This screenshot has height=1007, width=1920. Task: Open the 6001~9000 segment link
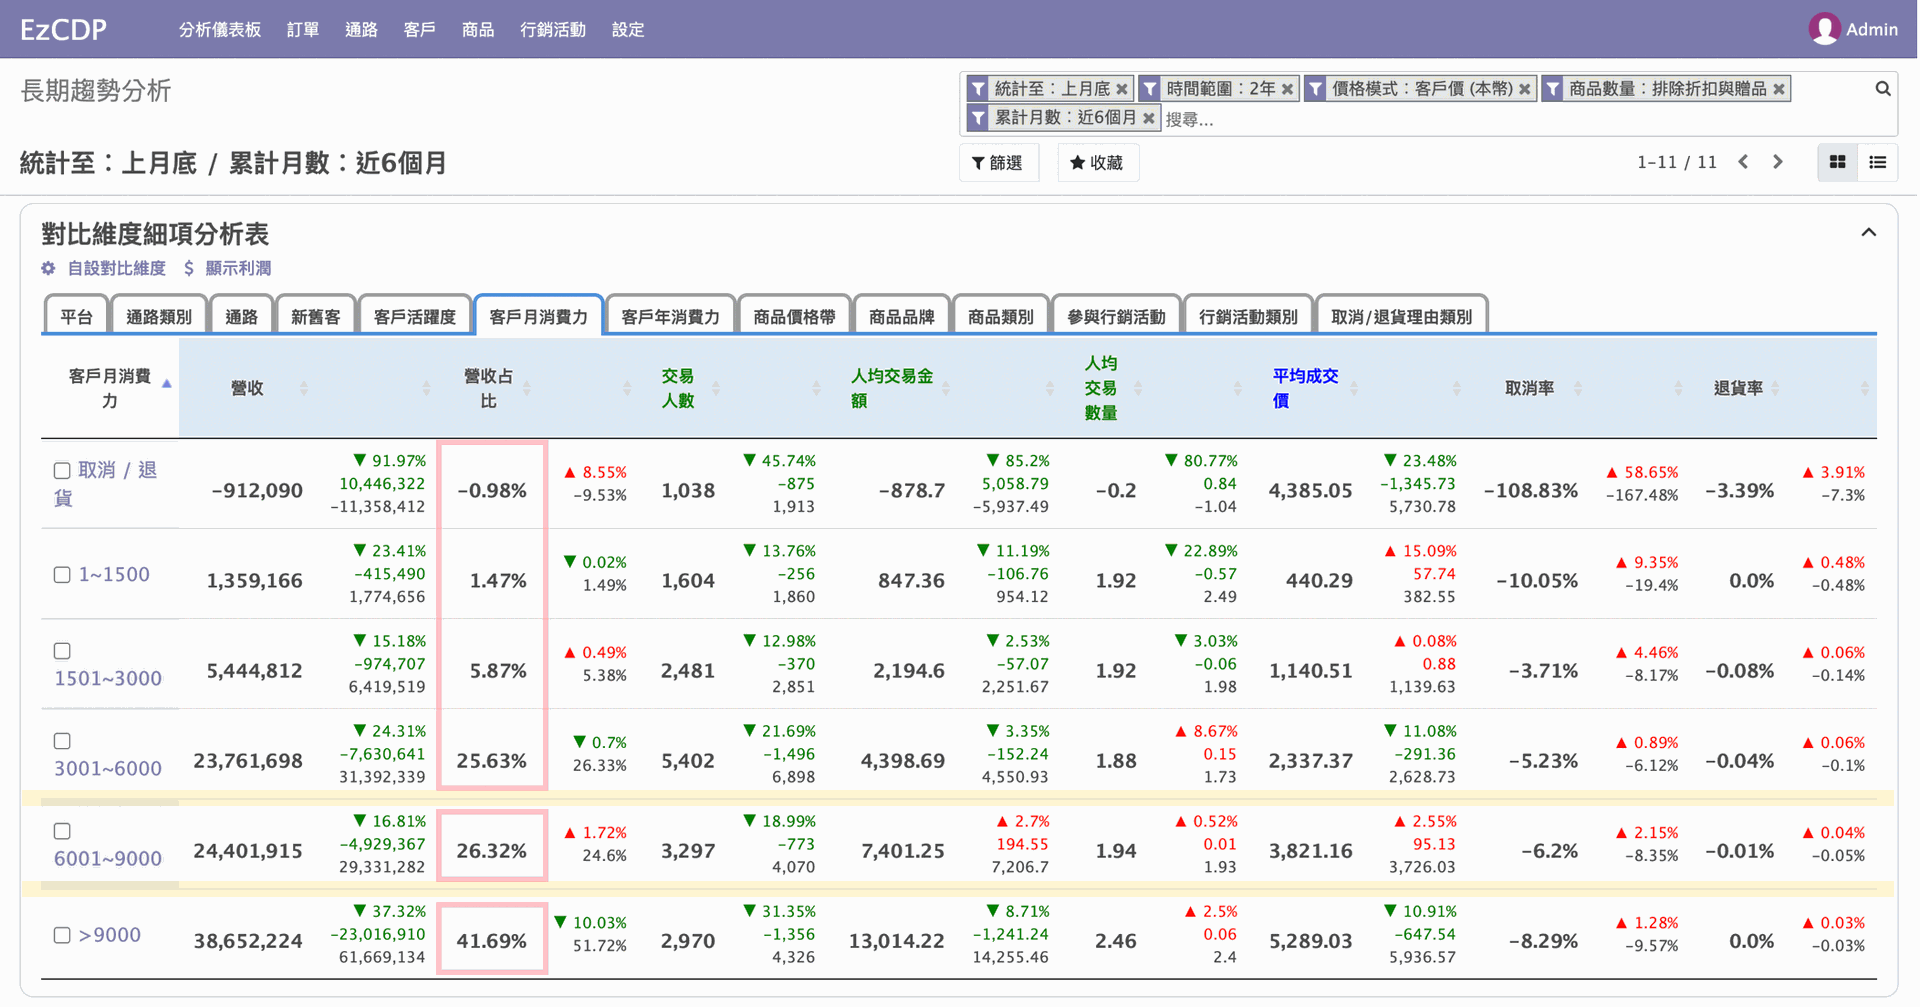click(107, 858)
